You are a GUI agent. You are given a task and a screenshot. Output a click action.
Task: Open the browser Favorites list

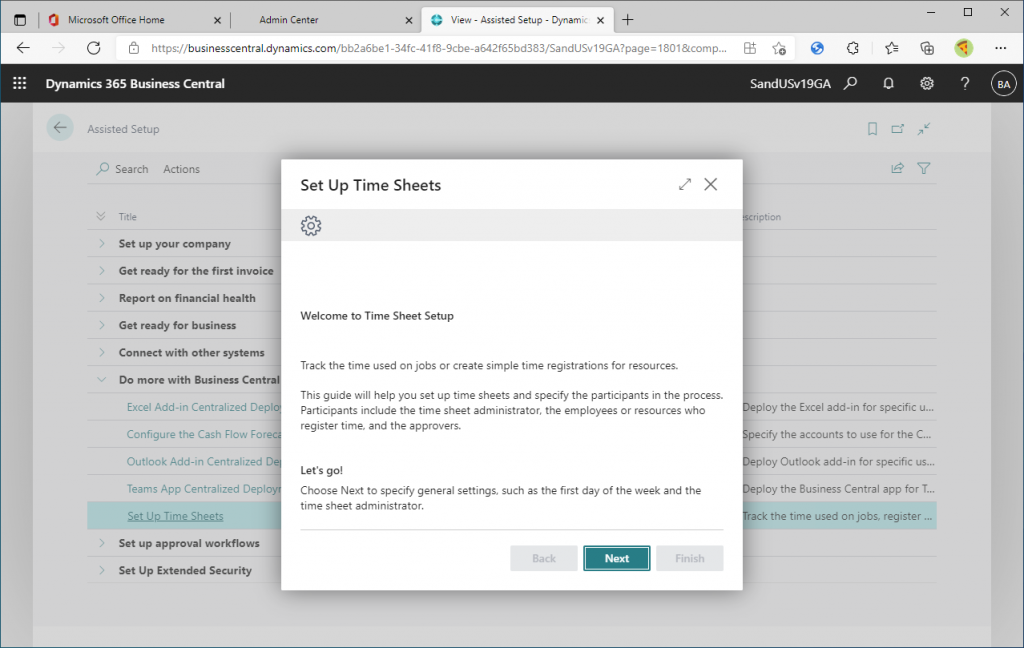(x=891, y=48)
